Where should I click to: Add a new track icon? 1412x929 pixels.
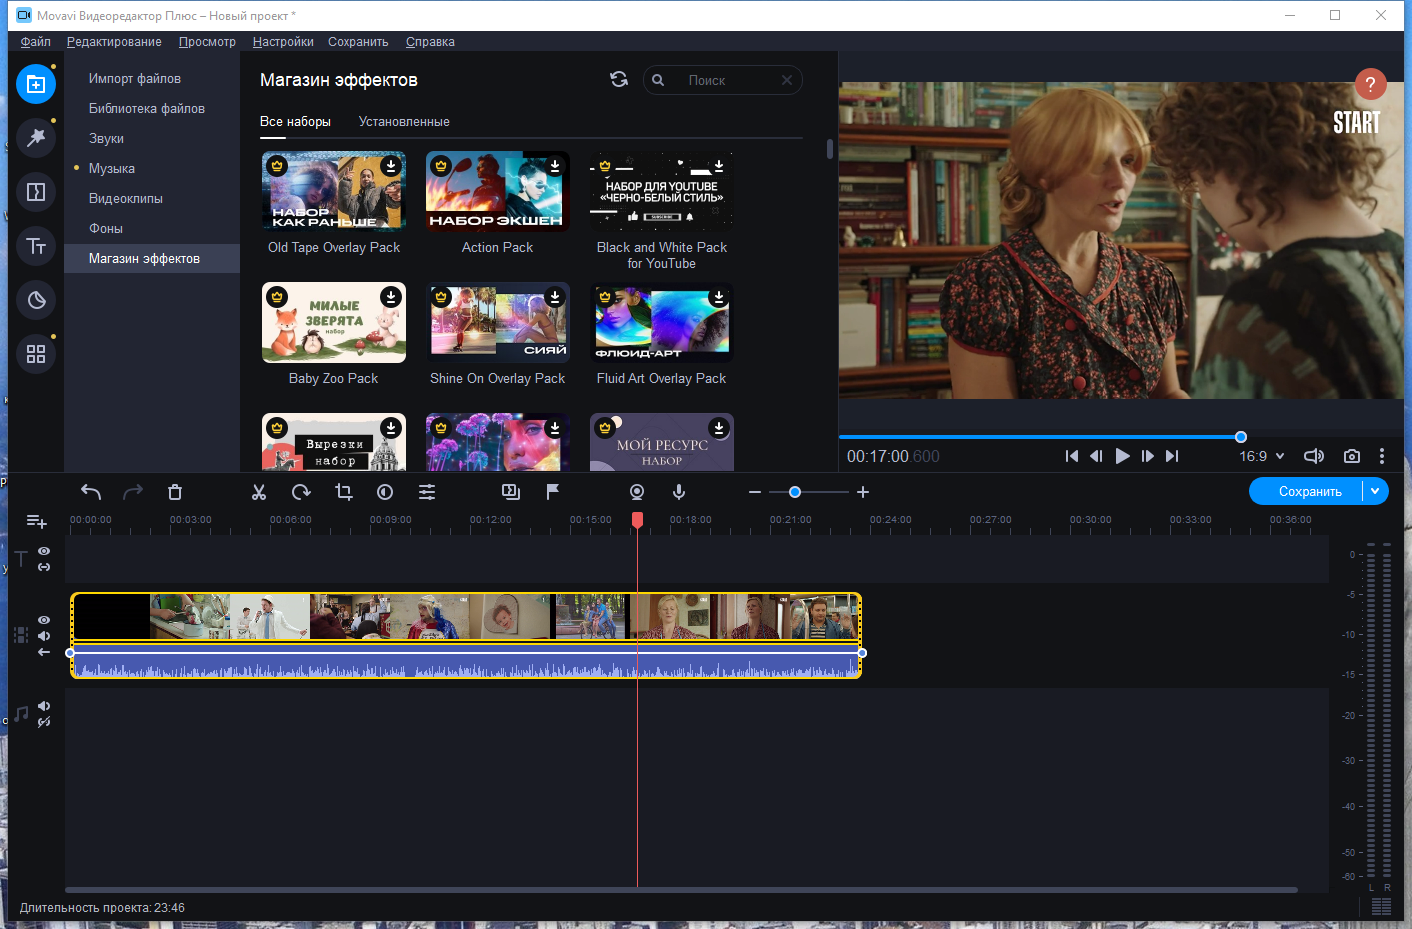(37, 521)
